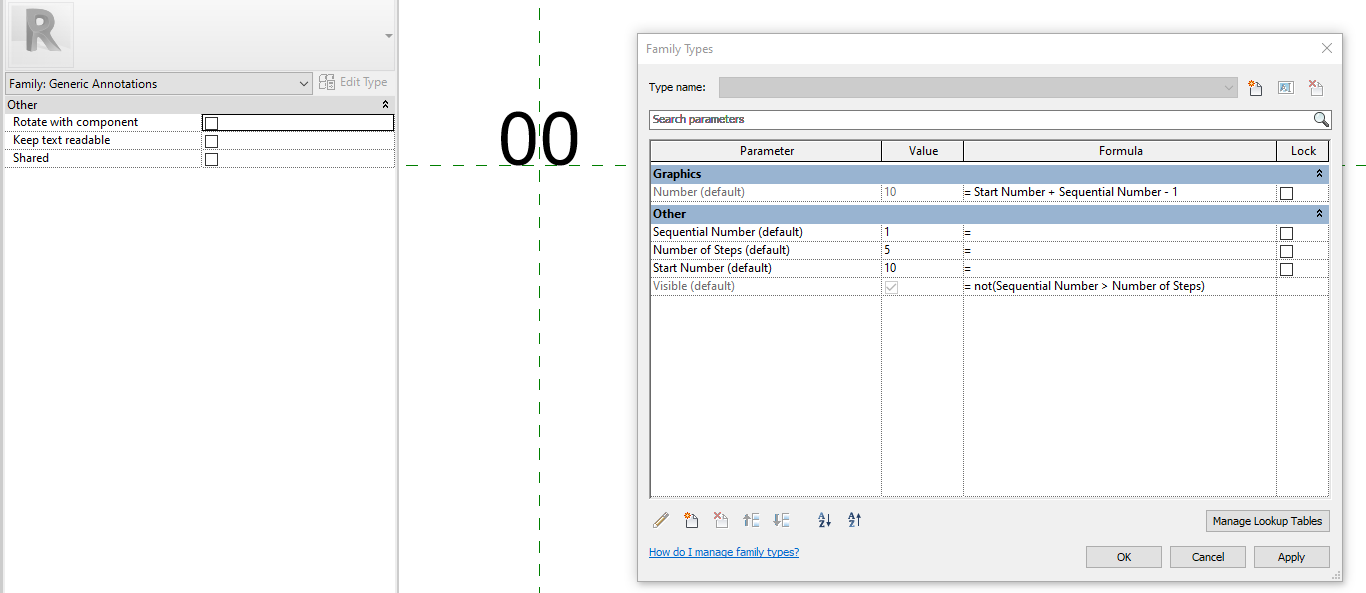The image size is (1366, 593).
Task: Open the Family: Generic Annotations dropdown
Action: tap(159, 84)
